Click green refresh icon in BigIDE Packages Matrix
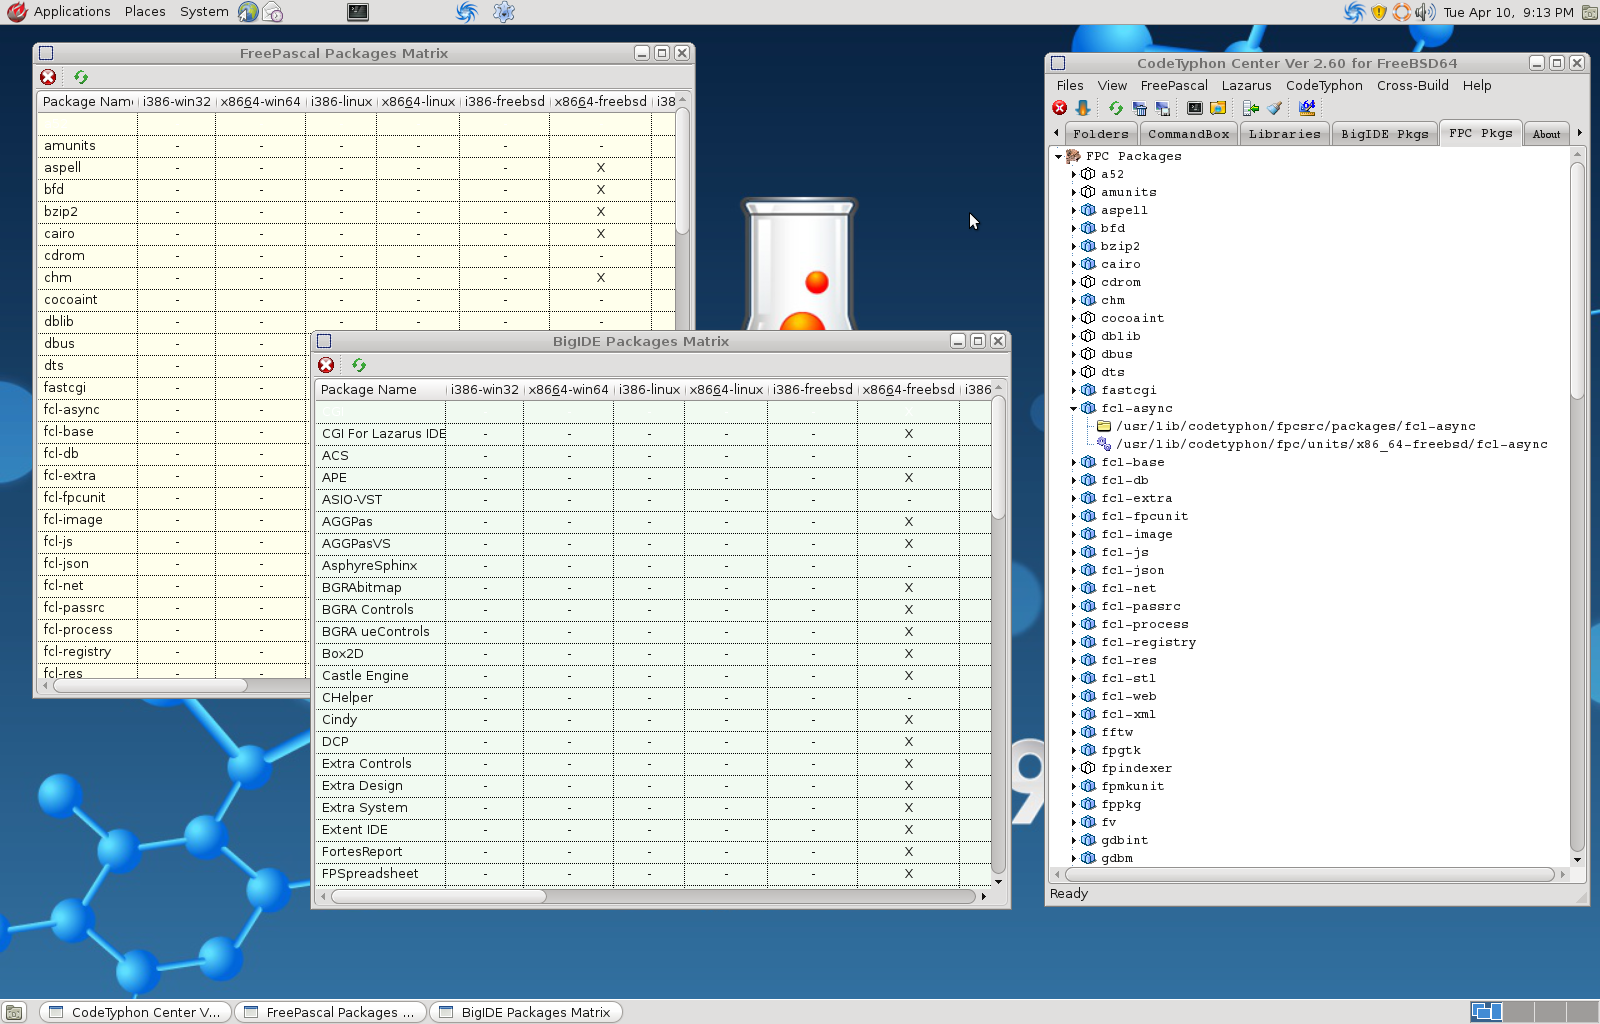 pos(359,365)
